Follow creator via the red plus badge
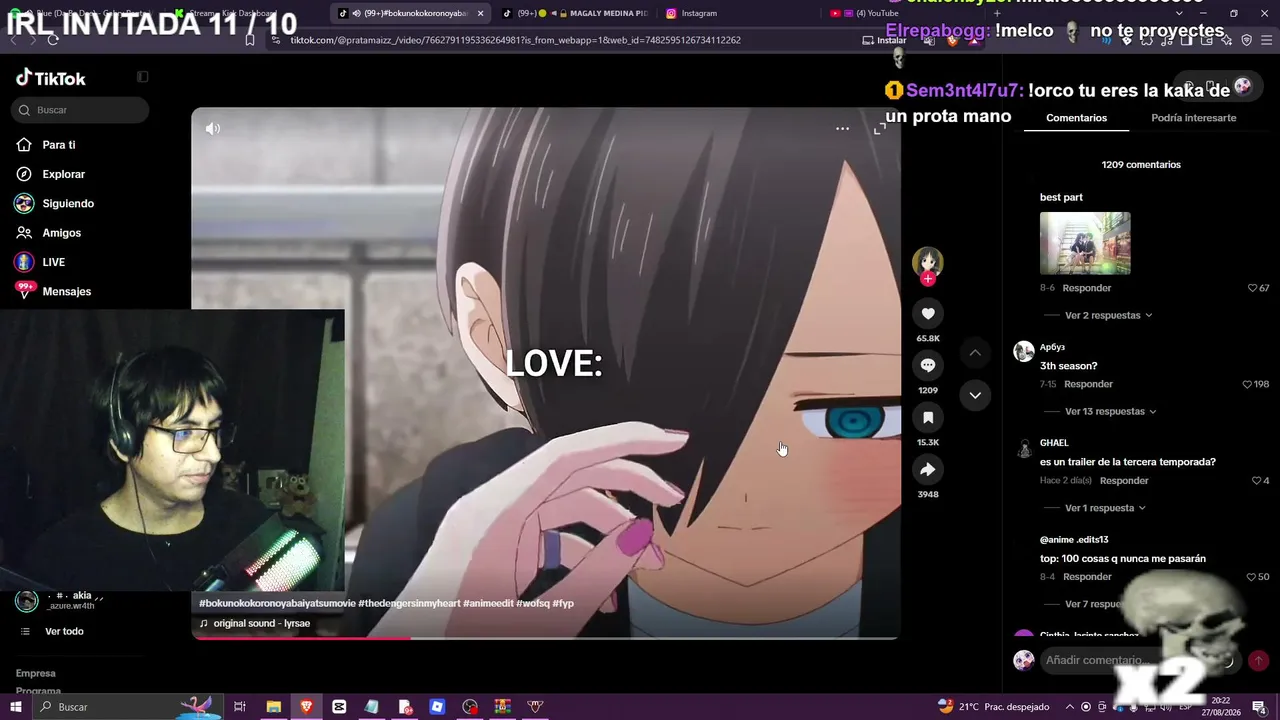The height and width of the screenshot is (720, 1280). click(928, 279)
